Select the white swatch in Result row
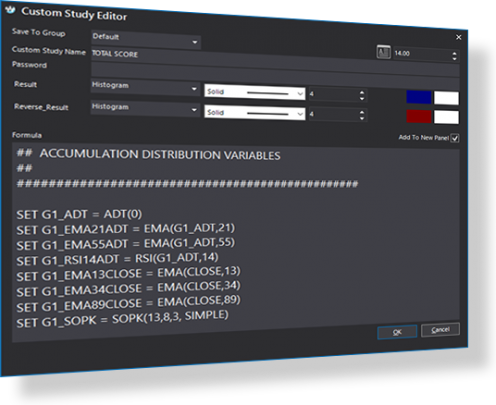Screen dimensions: 496x405 [x=446, y=98]
